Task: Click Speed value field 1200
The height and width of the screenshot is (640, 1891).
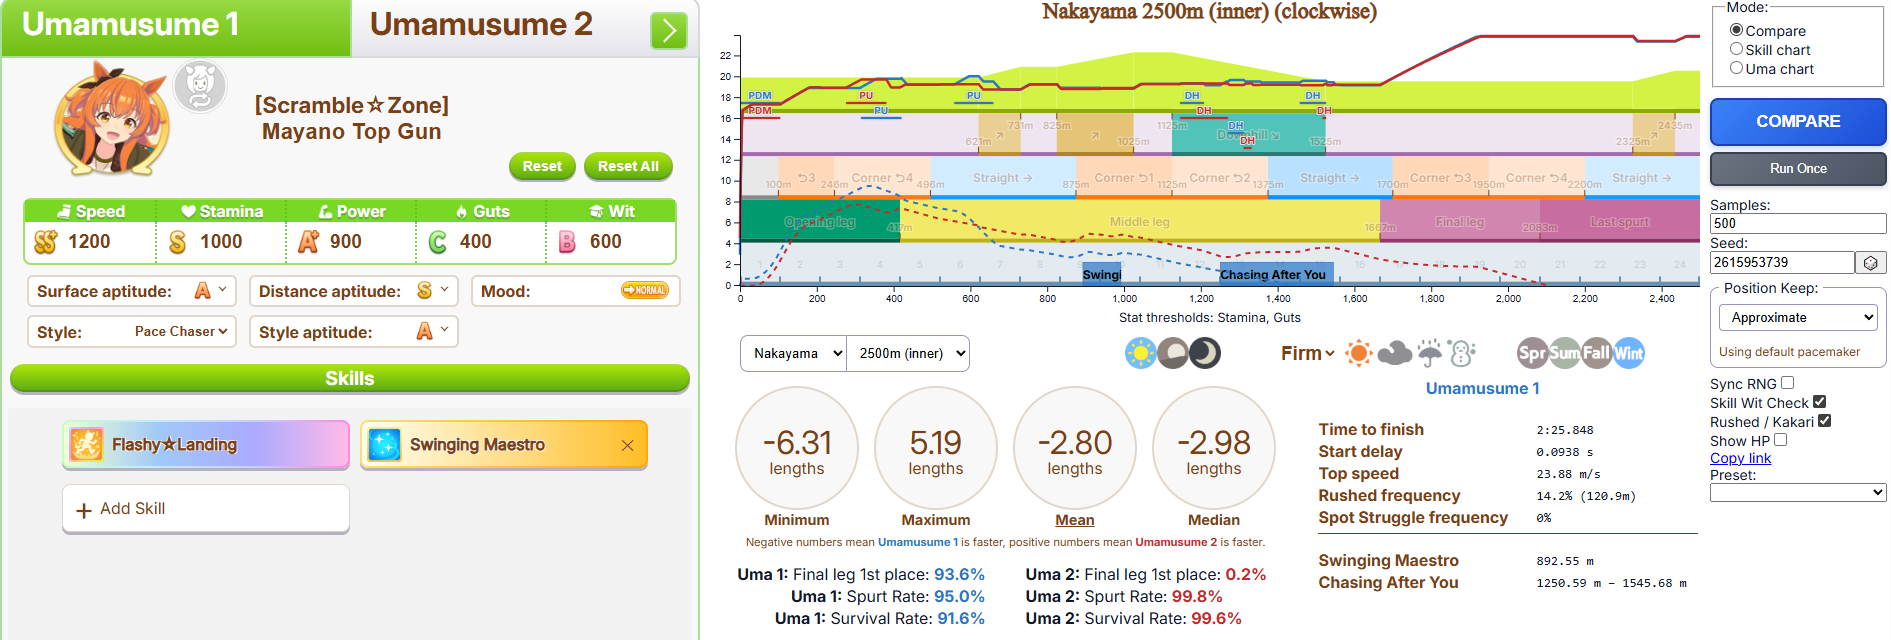Action: point(89,242)
